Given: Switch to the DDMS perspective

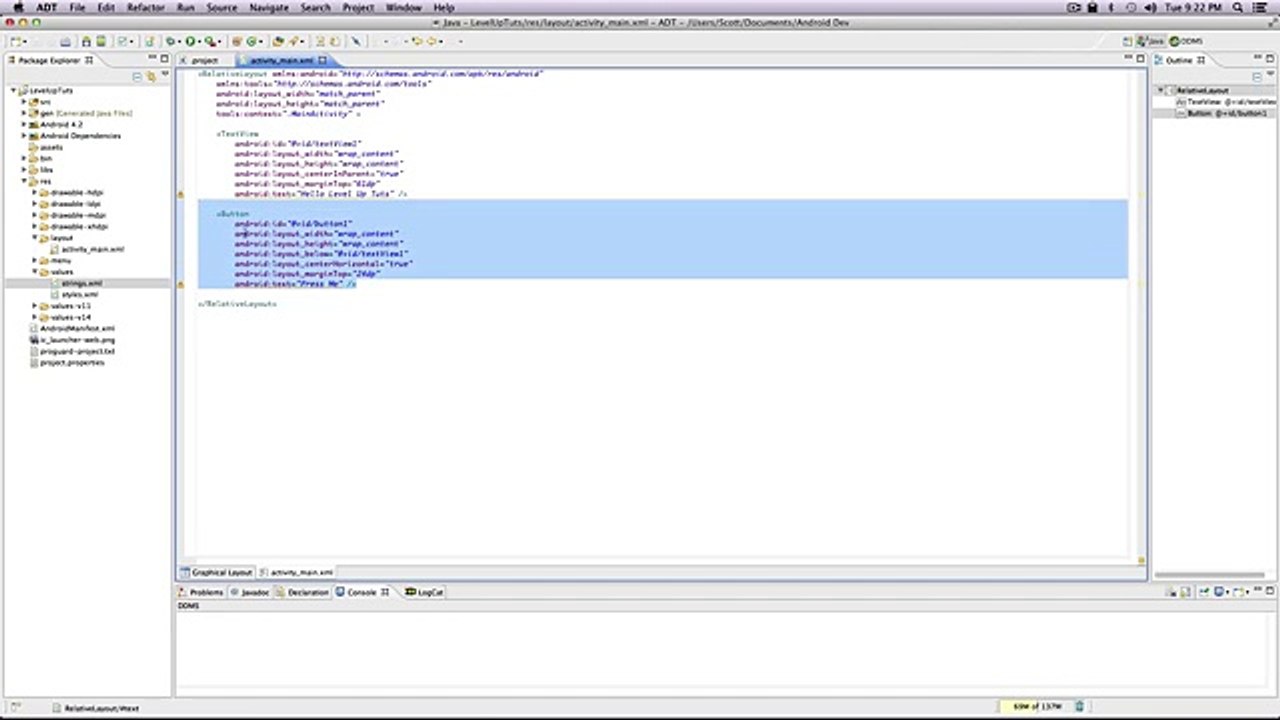Looking at the screenshot, I should point(1186,42).
